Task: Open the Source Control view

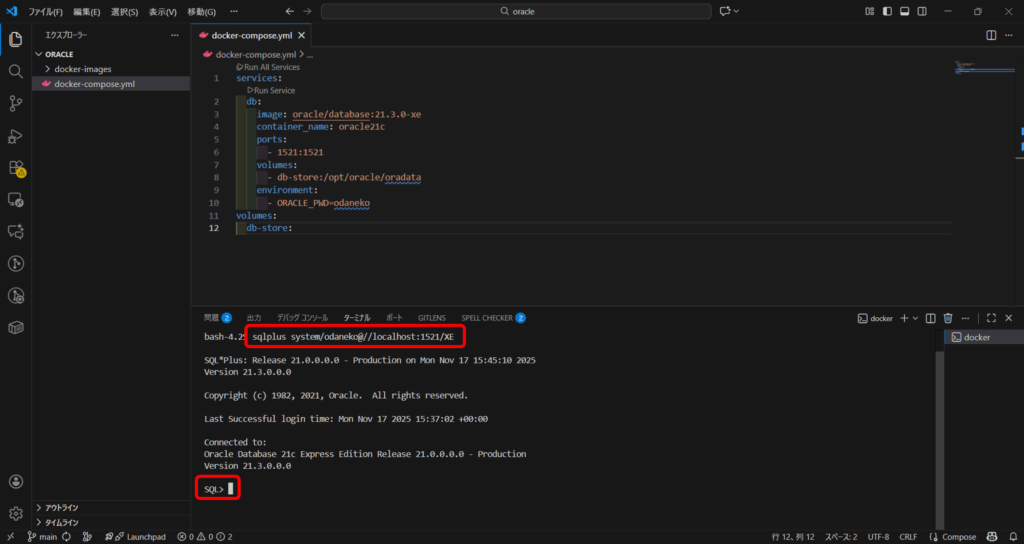Action: click(15, 104)
